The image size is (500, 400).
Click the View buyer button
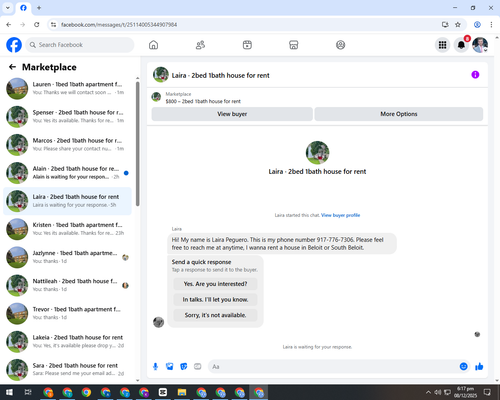coord(232,114)
